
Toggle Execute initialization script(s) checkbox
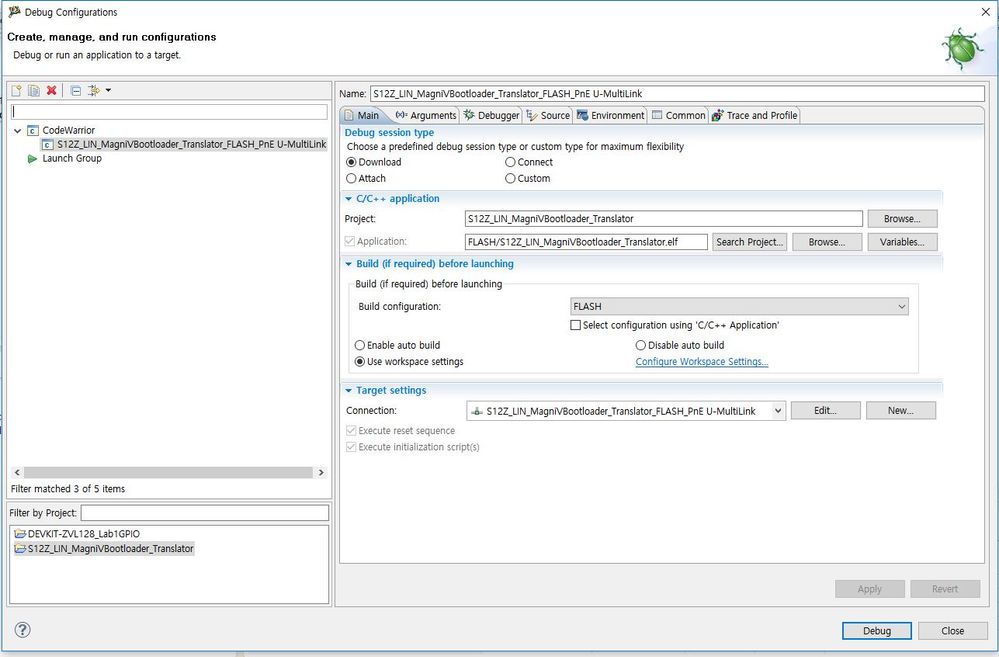pos(351,447)
